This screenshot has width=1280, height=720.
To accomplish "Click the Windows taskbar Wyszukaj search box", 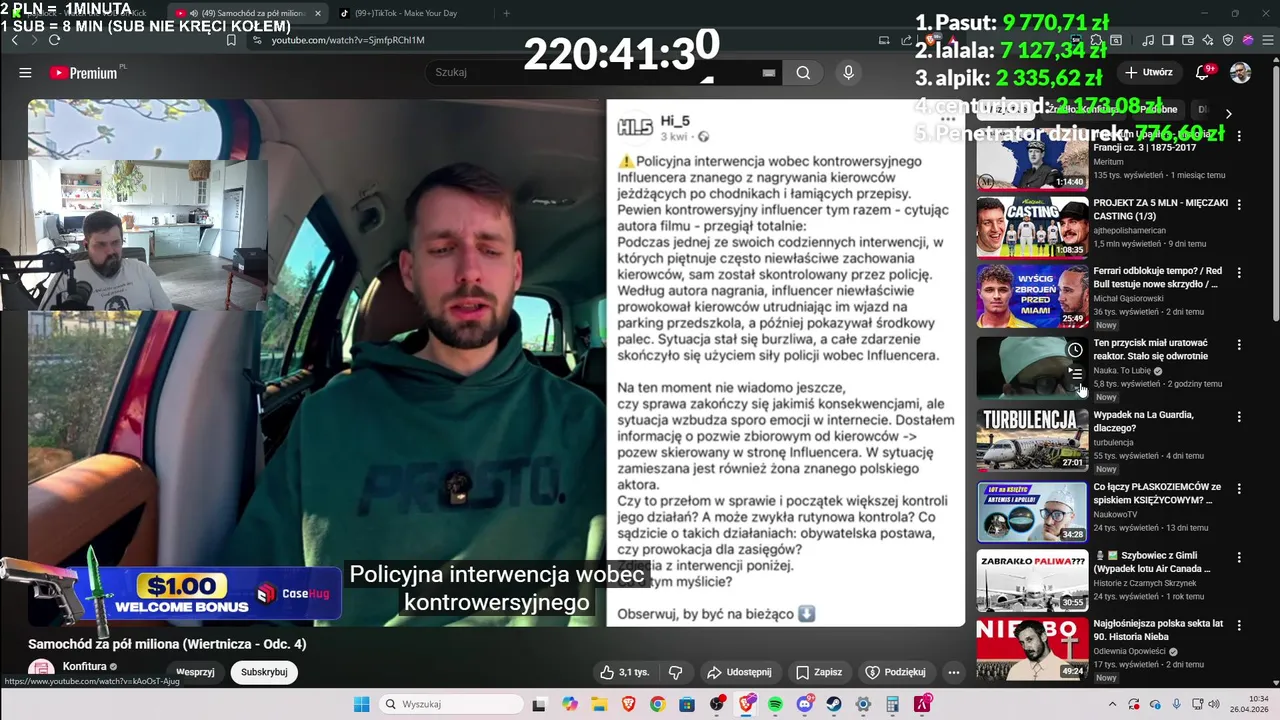I will tap(452, 704).
